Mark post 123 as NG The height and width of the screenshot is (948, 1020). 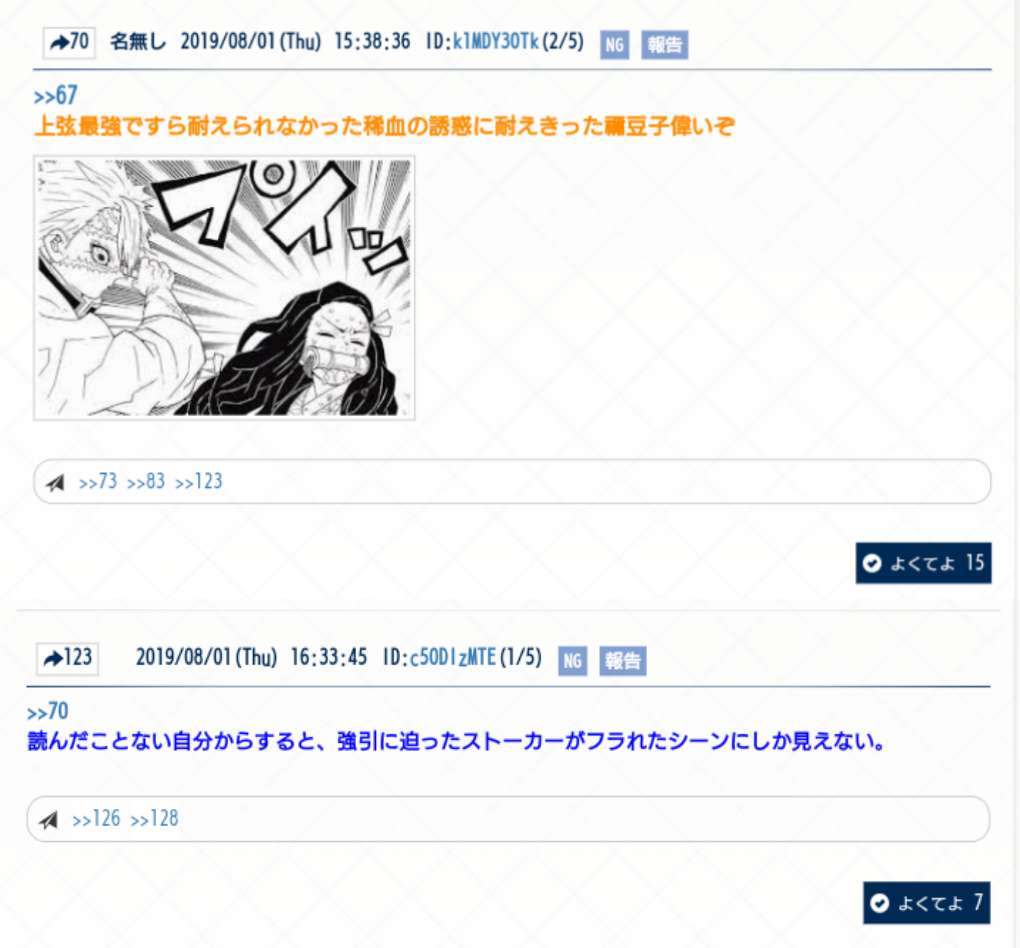point(572,661)
